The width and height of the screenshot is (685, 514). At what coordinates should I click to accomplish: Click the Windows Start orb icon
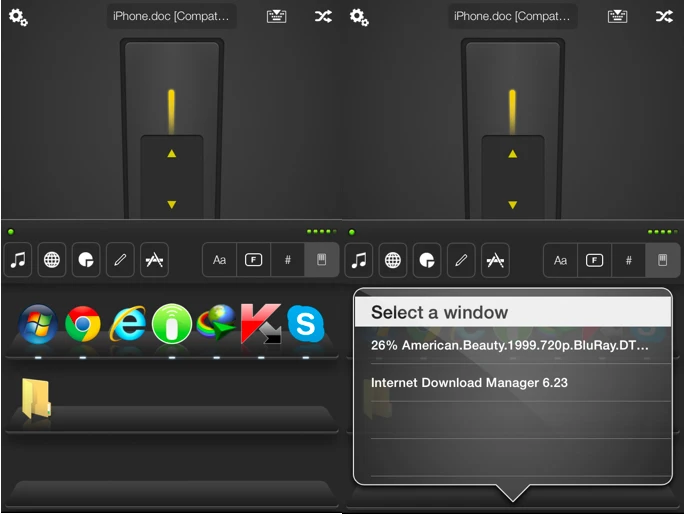[x=38, y=323]
